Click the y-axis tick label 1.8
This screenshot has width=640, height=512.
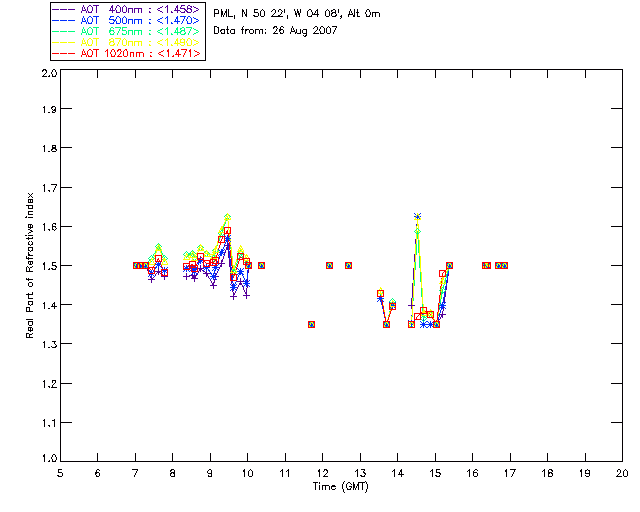coord(49,148)
